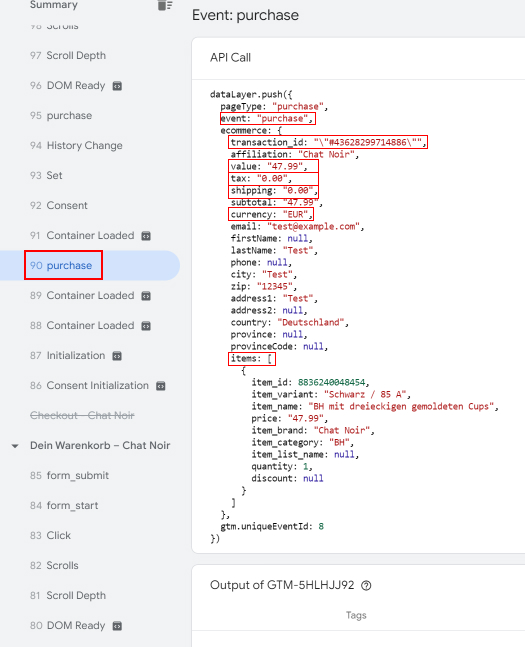
Task: Click the tag icon next to 86 Consent Initialization
Action: click(x=161, y=386)
